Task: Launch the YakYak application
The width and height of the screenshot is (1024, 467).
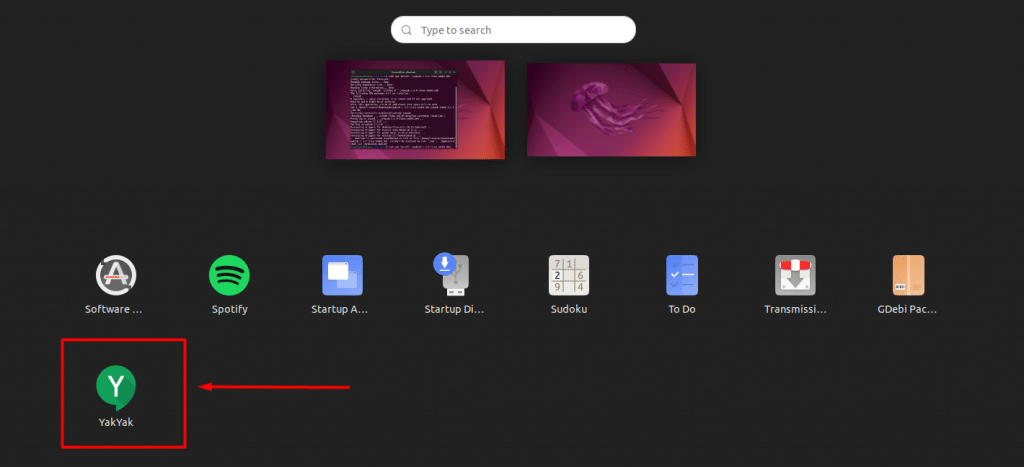Action: point(116,387)
